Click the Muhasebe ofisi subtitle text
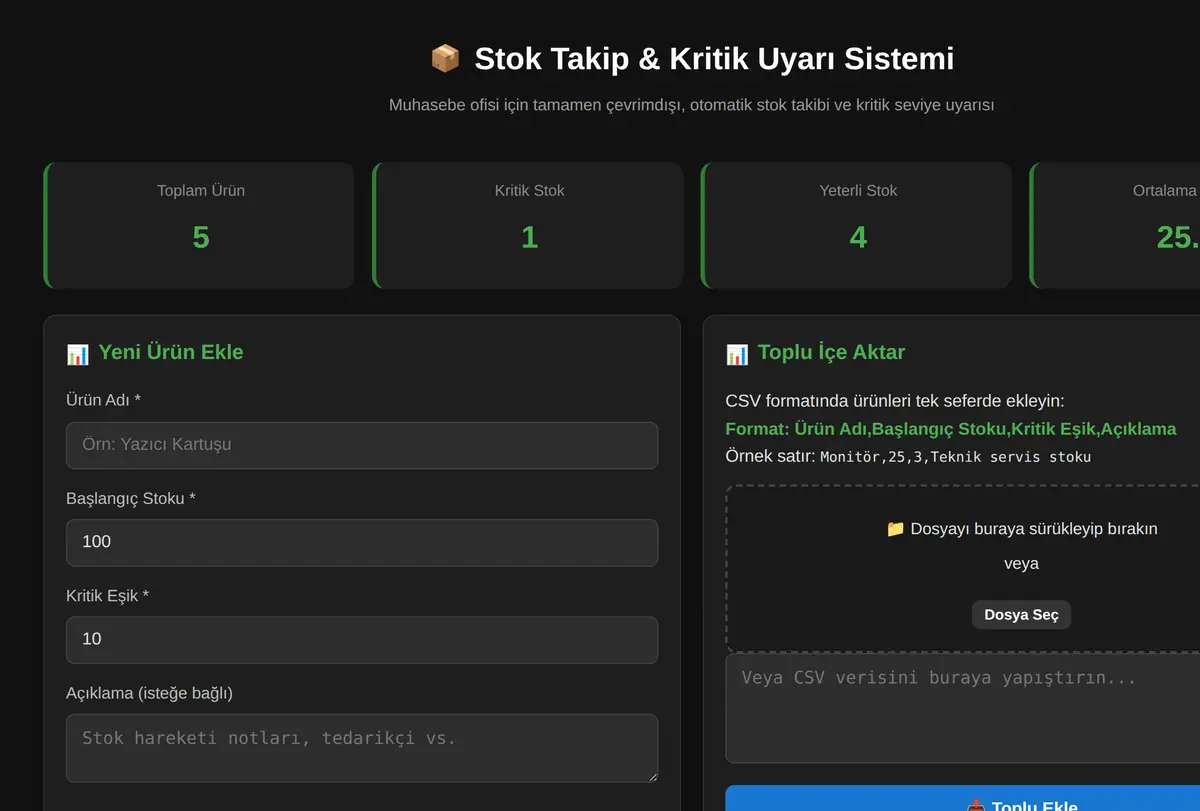 691,105
